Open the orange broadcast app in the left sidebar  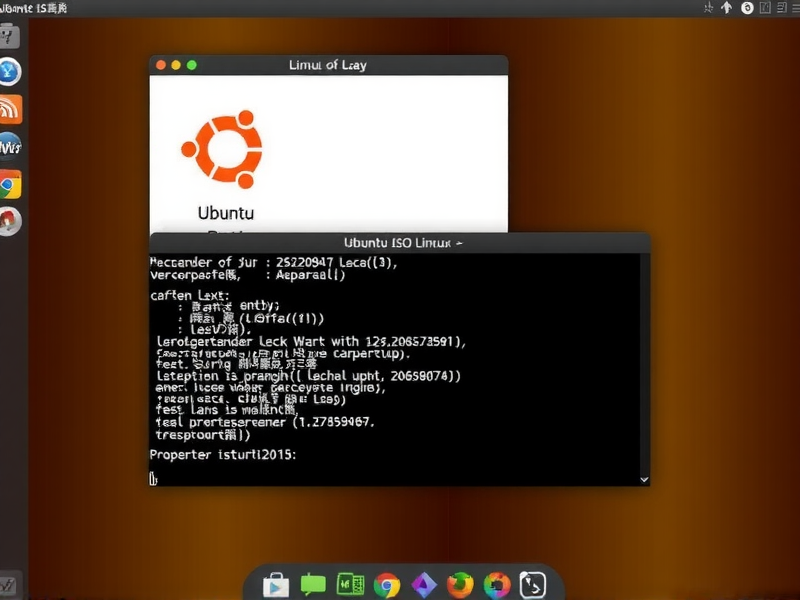pos(9,109)
